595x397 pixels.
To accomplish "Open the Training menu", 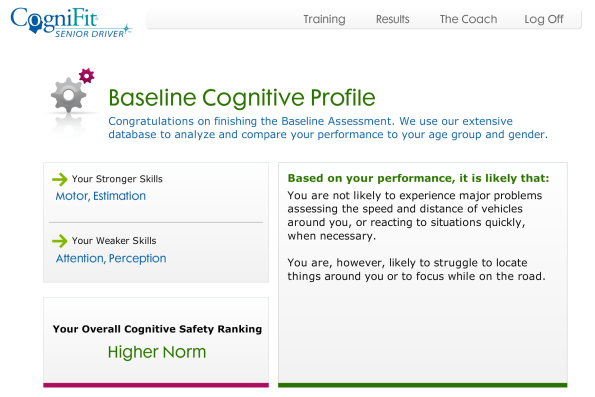I will click(324, 19).
